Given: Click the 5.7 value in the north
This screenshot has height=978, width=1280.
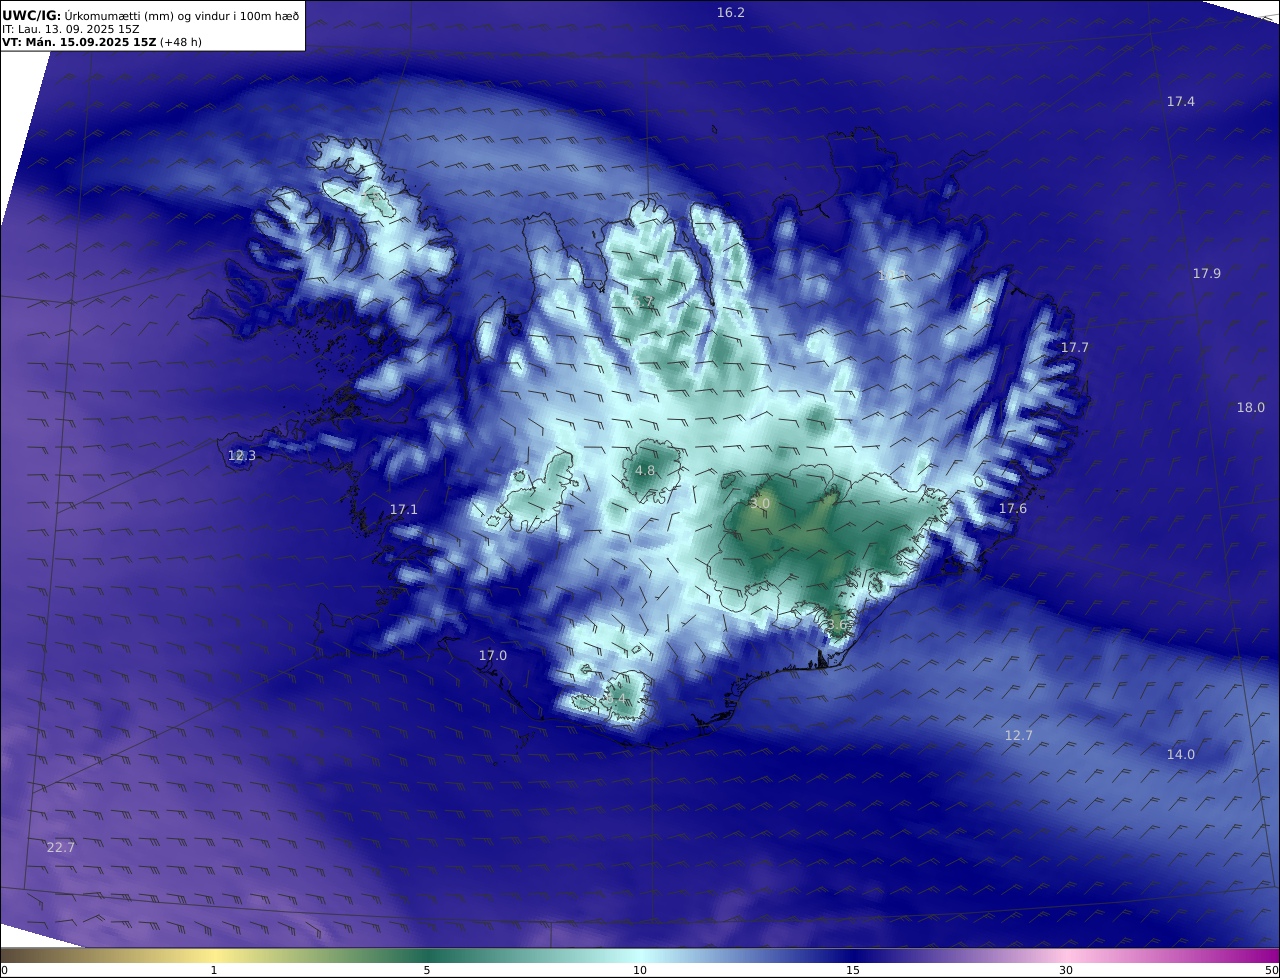Looking at the screenshot, I should click(x=645, y=302).
